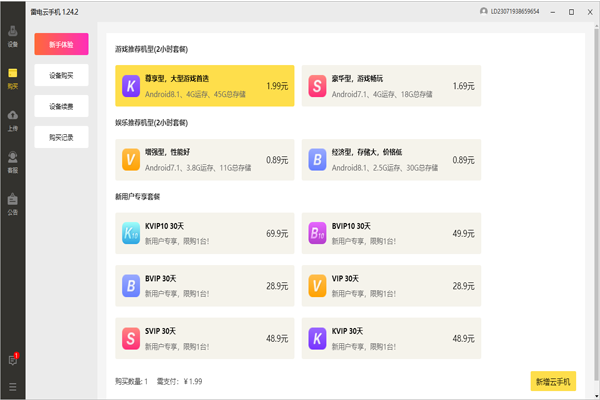Click the purple K icon for 尊享型
600x400 pixels.
coord(130,86)
